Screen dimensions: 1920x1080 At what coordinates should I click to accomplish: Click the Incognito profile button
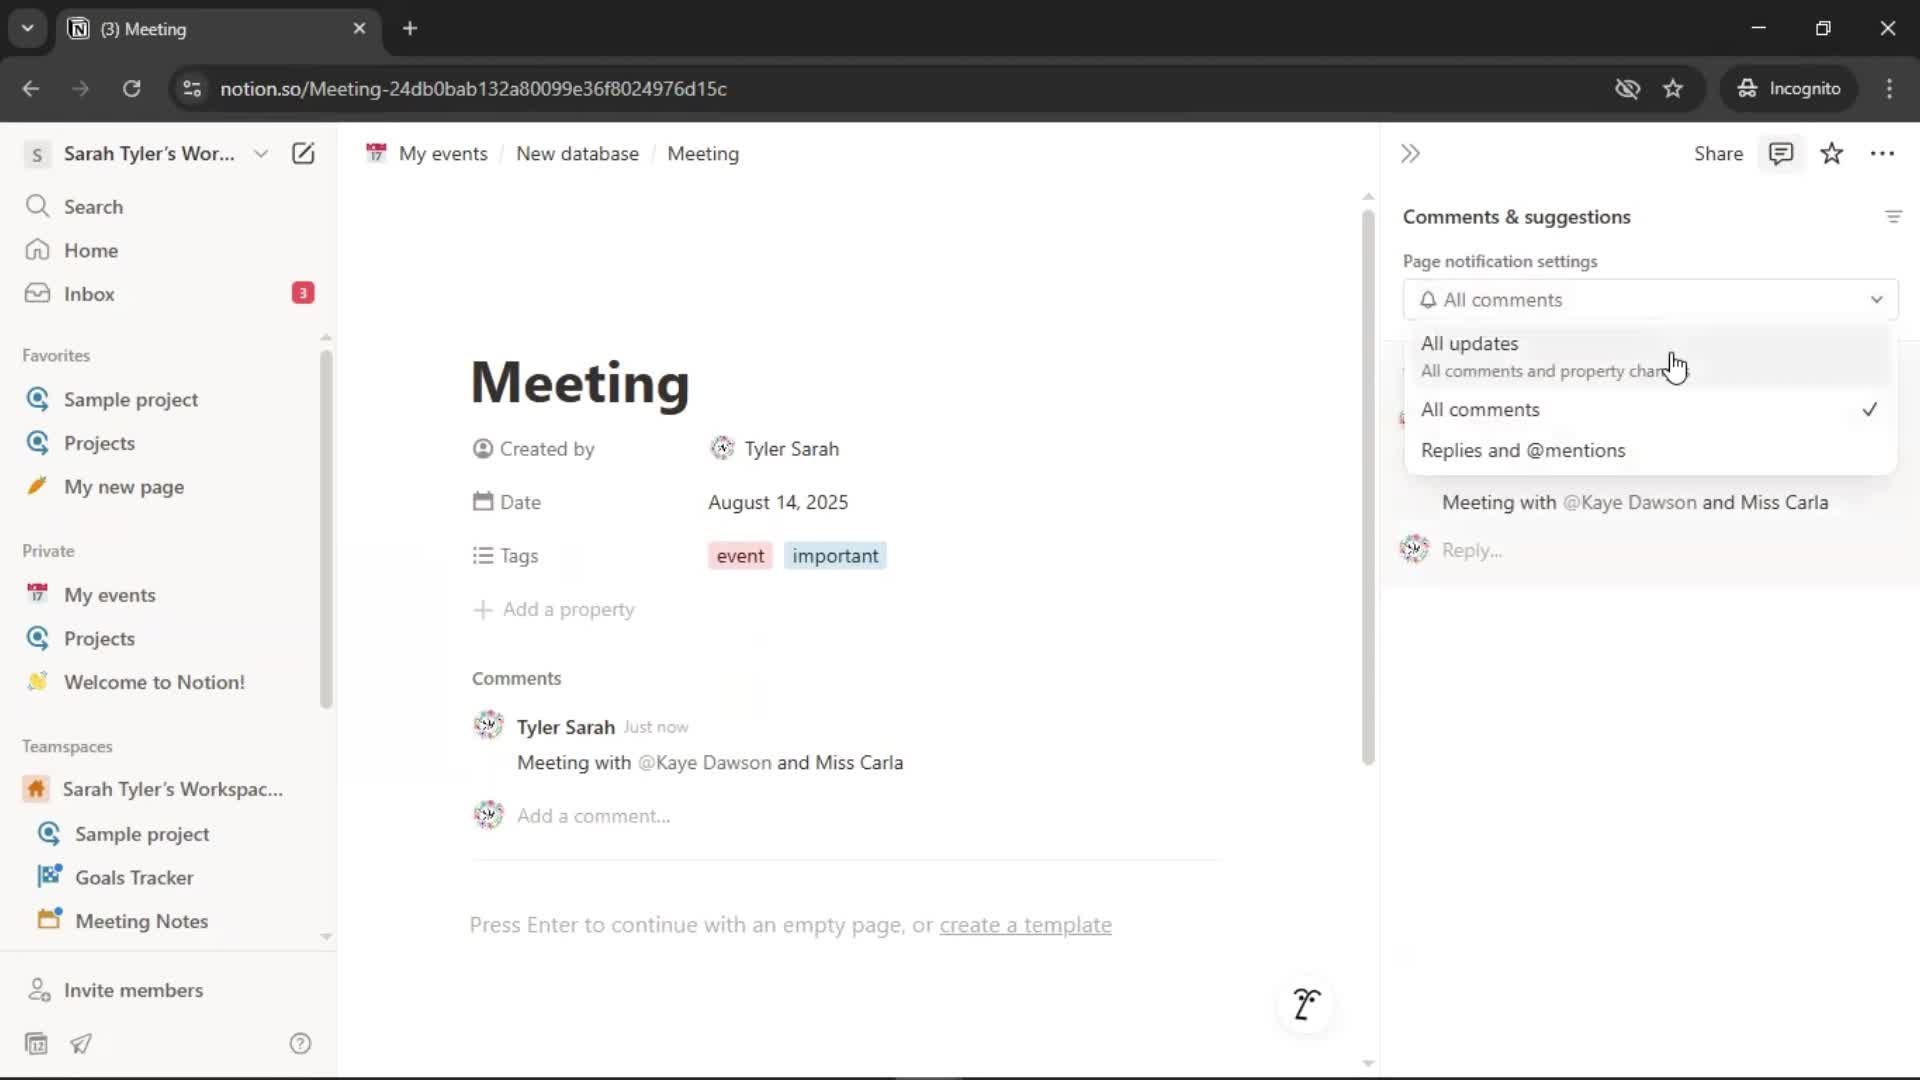point(1788,88)
